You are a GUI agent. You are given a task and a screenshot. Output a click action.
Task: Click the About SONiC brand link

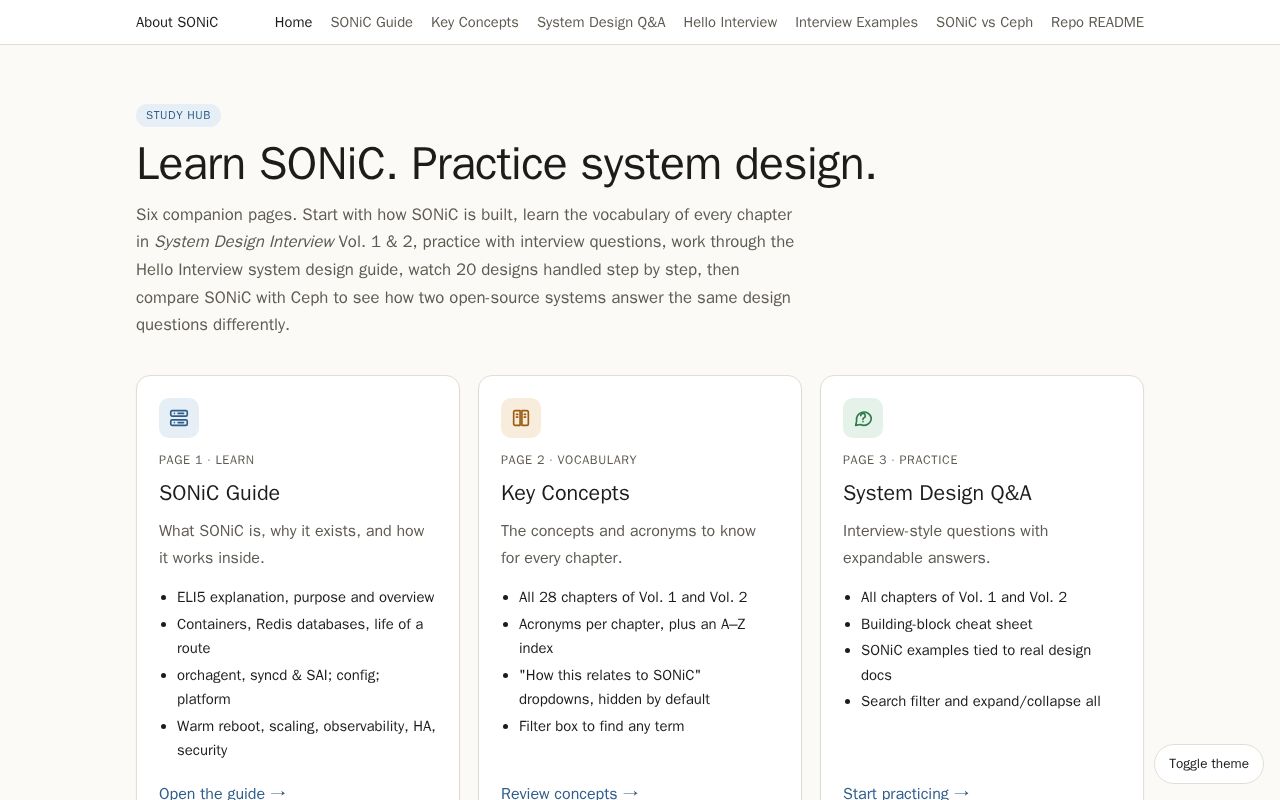[177, 22]
